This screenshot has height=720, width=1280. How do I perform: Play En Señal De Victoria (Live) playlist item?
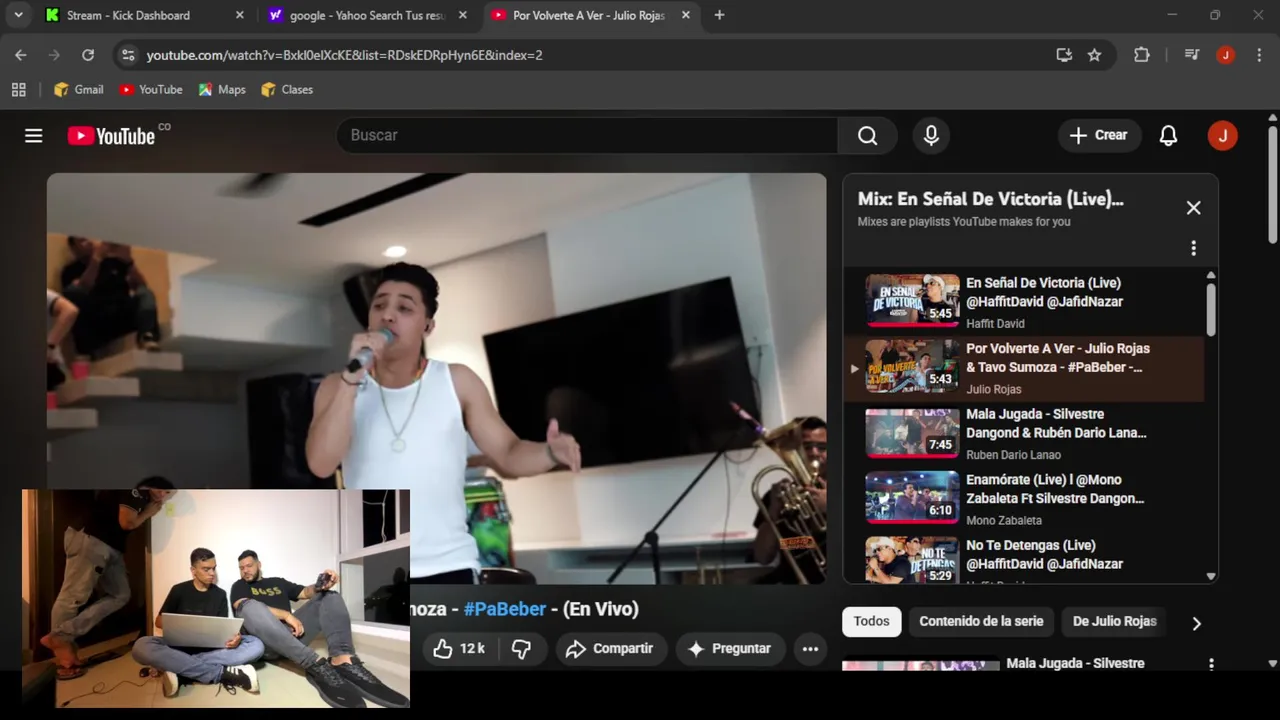1024,302
